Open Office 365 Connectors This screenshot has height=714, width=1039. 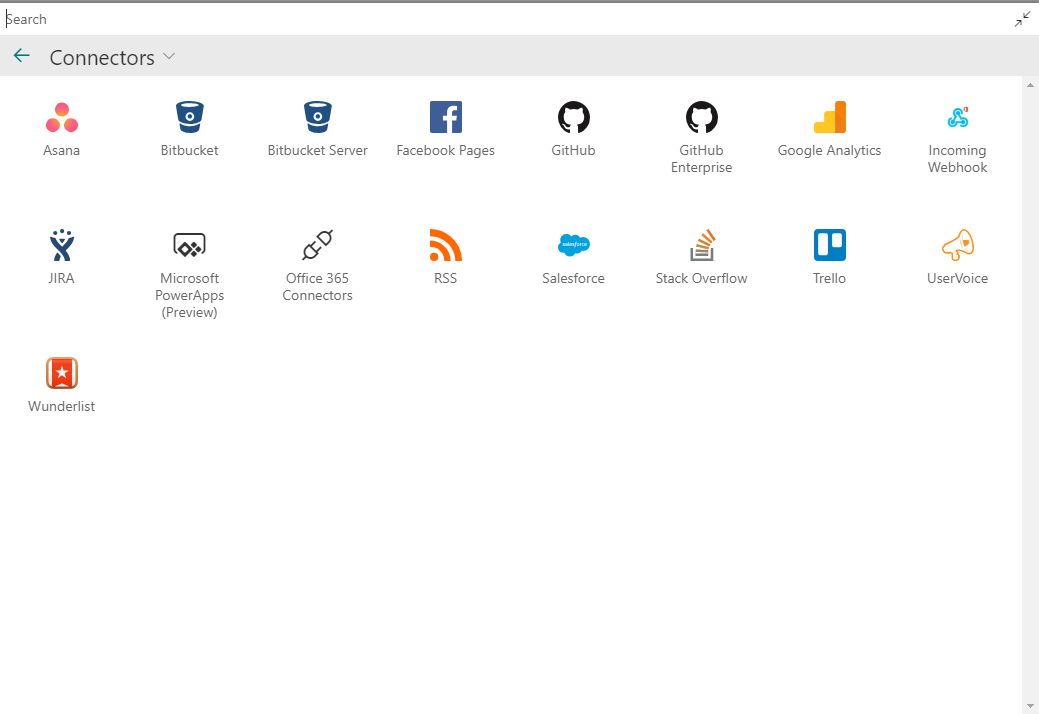[x=318, y=246]
